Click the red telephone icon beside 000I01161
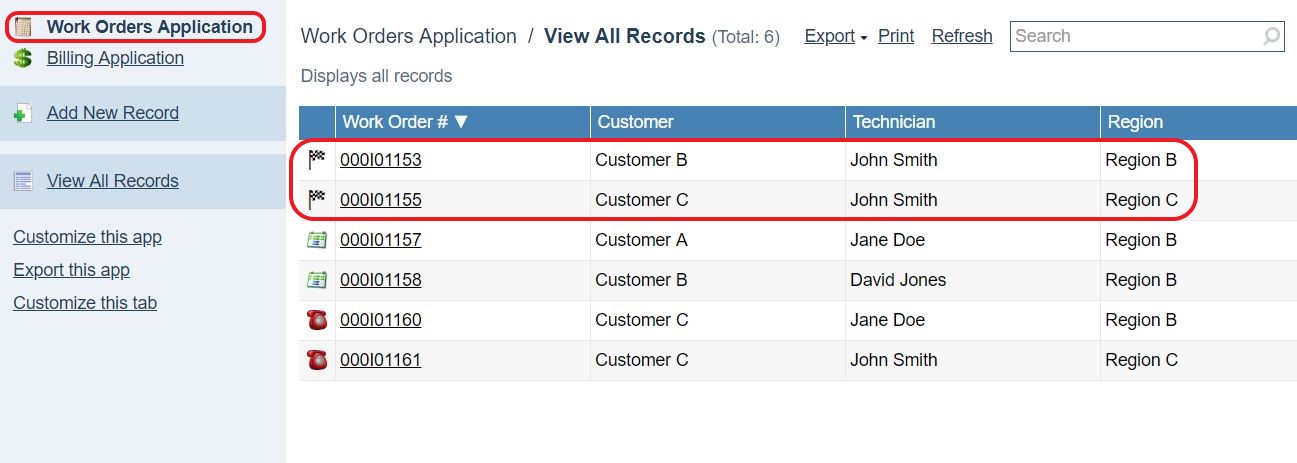The height and width of the screenshot is (463, 1297). coord(317,360)
